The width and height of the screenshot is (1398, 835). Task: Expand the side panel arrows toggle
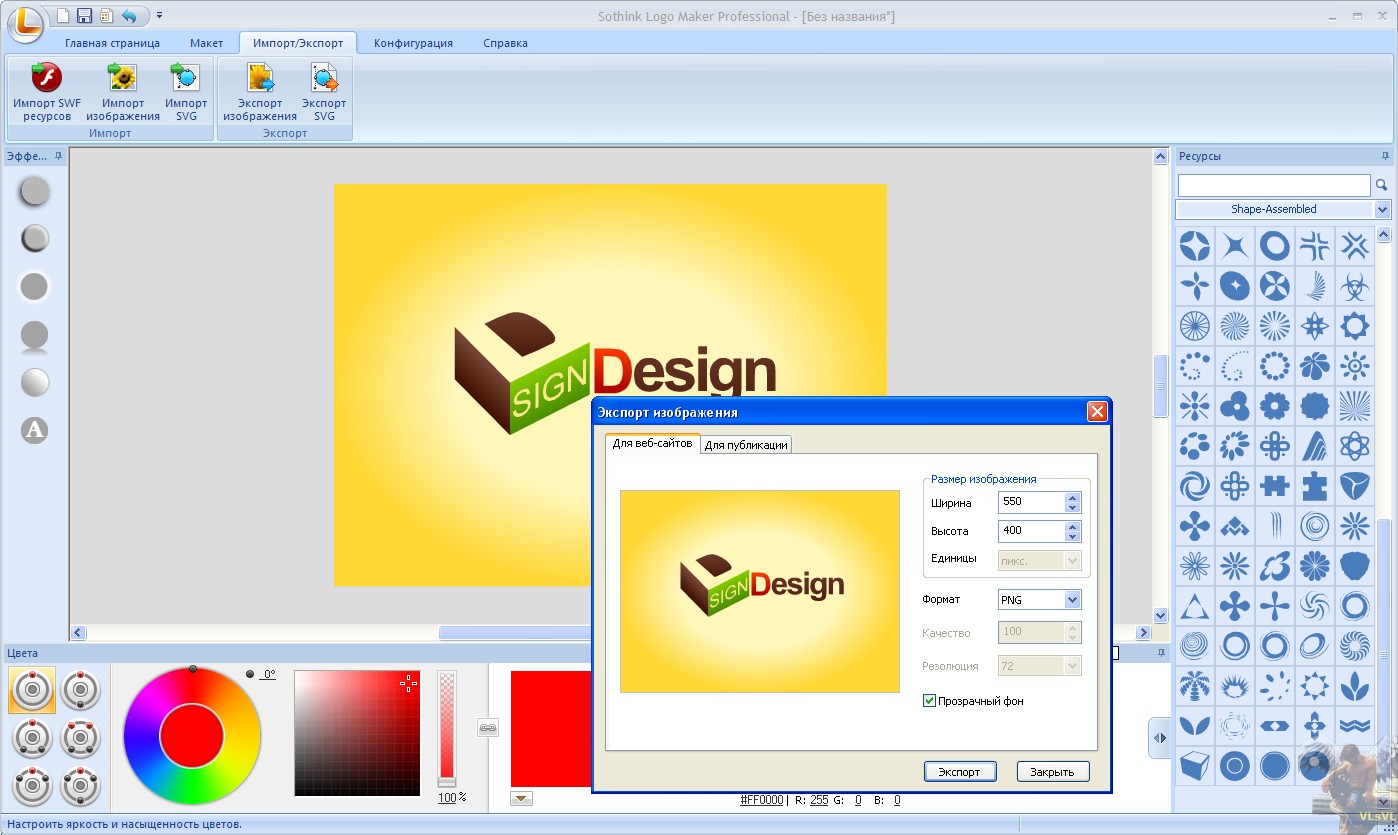[1159, 738]
